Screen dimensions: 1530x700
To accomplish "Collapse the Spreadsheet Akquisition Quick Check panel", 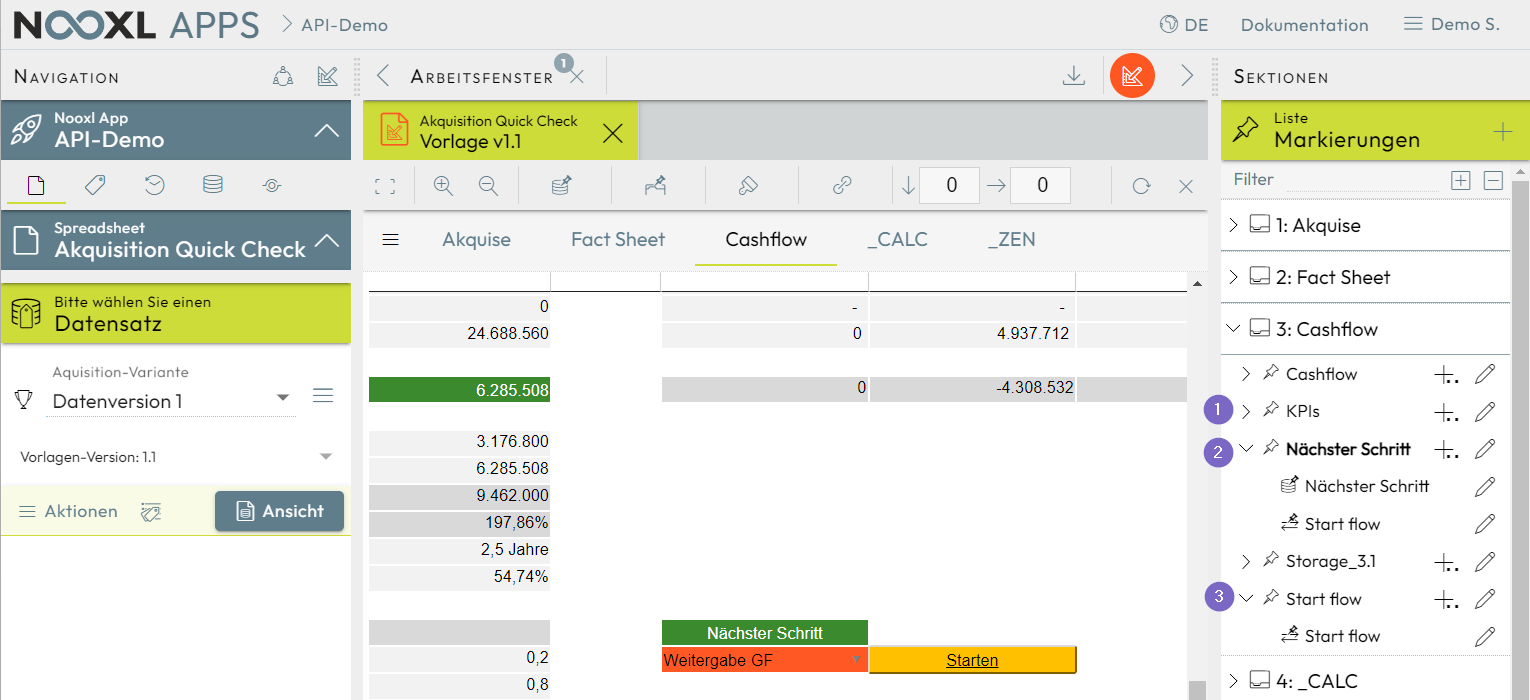I will pos(326,240).
